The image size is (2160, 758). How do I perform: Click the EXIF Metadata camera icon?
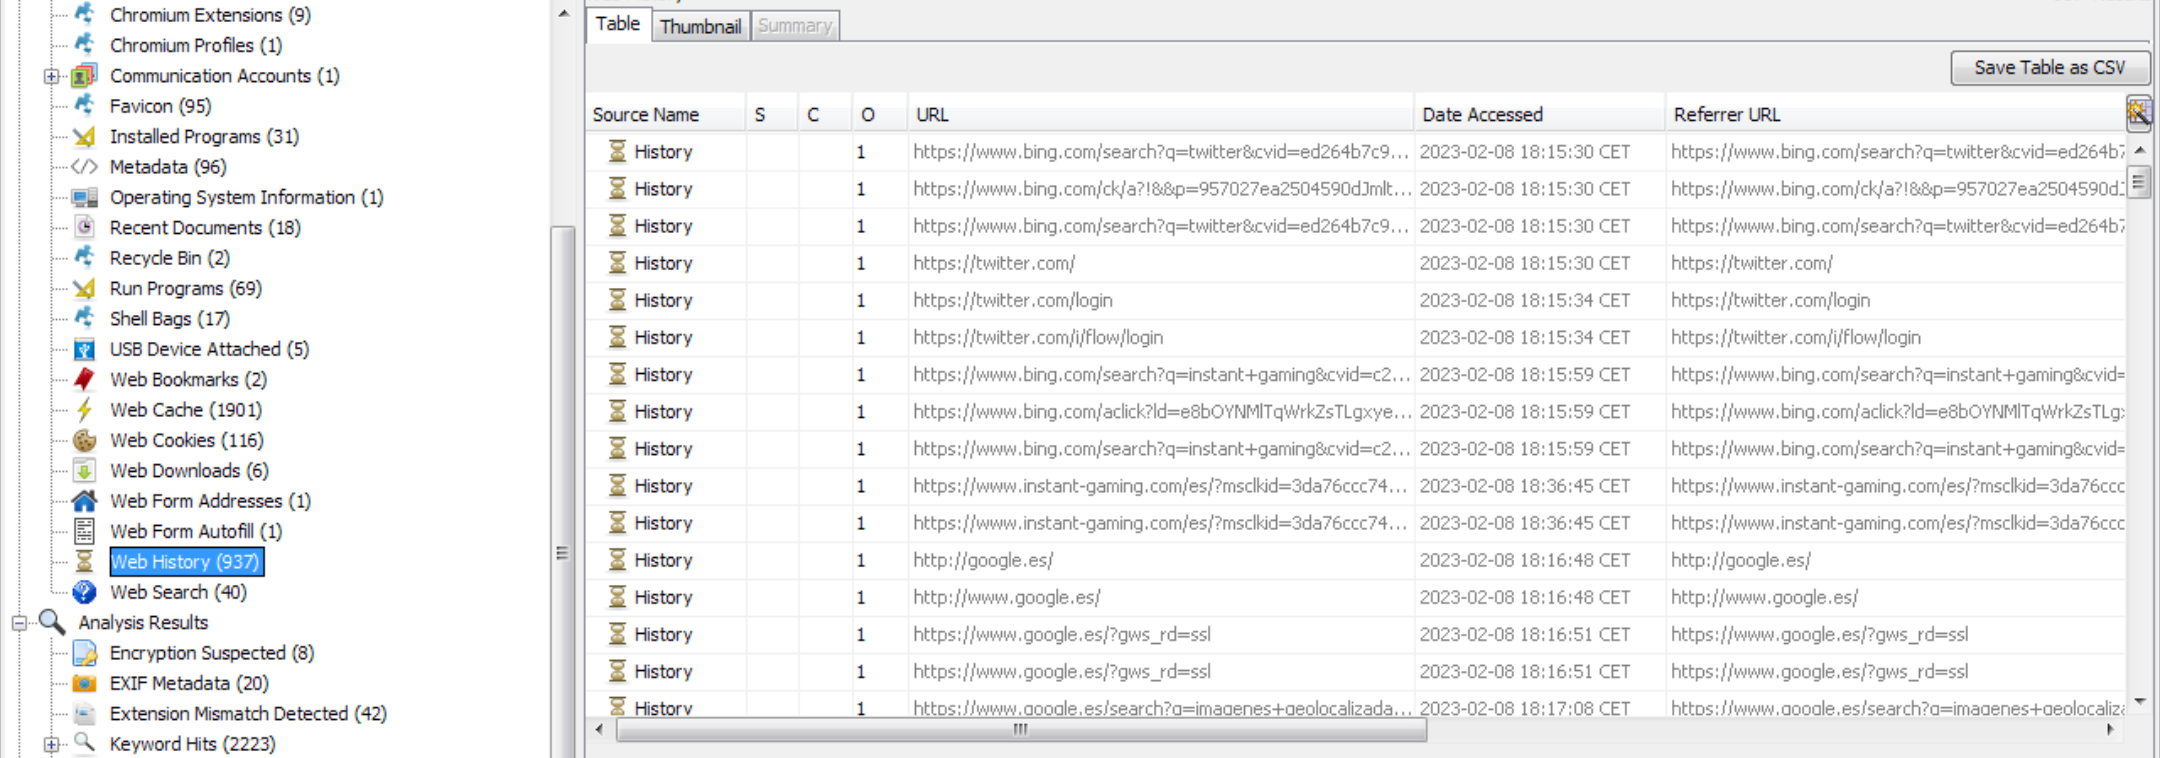pyautogui.click(x=85, y=683)
